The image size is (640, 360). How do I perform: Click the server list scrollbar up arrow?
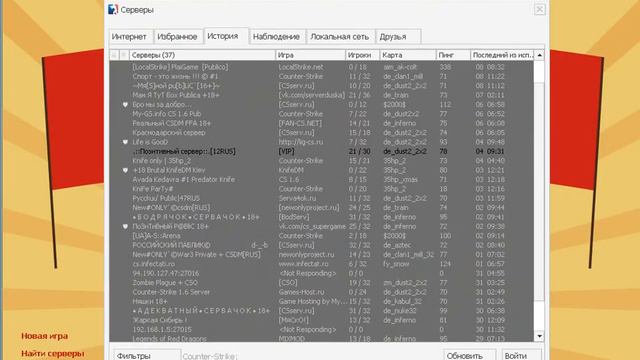[539, 55]
